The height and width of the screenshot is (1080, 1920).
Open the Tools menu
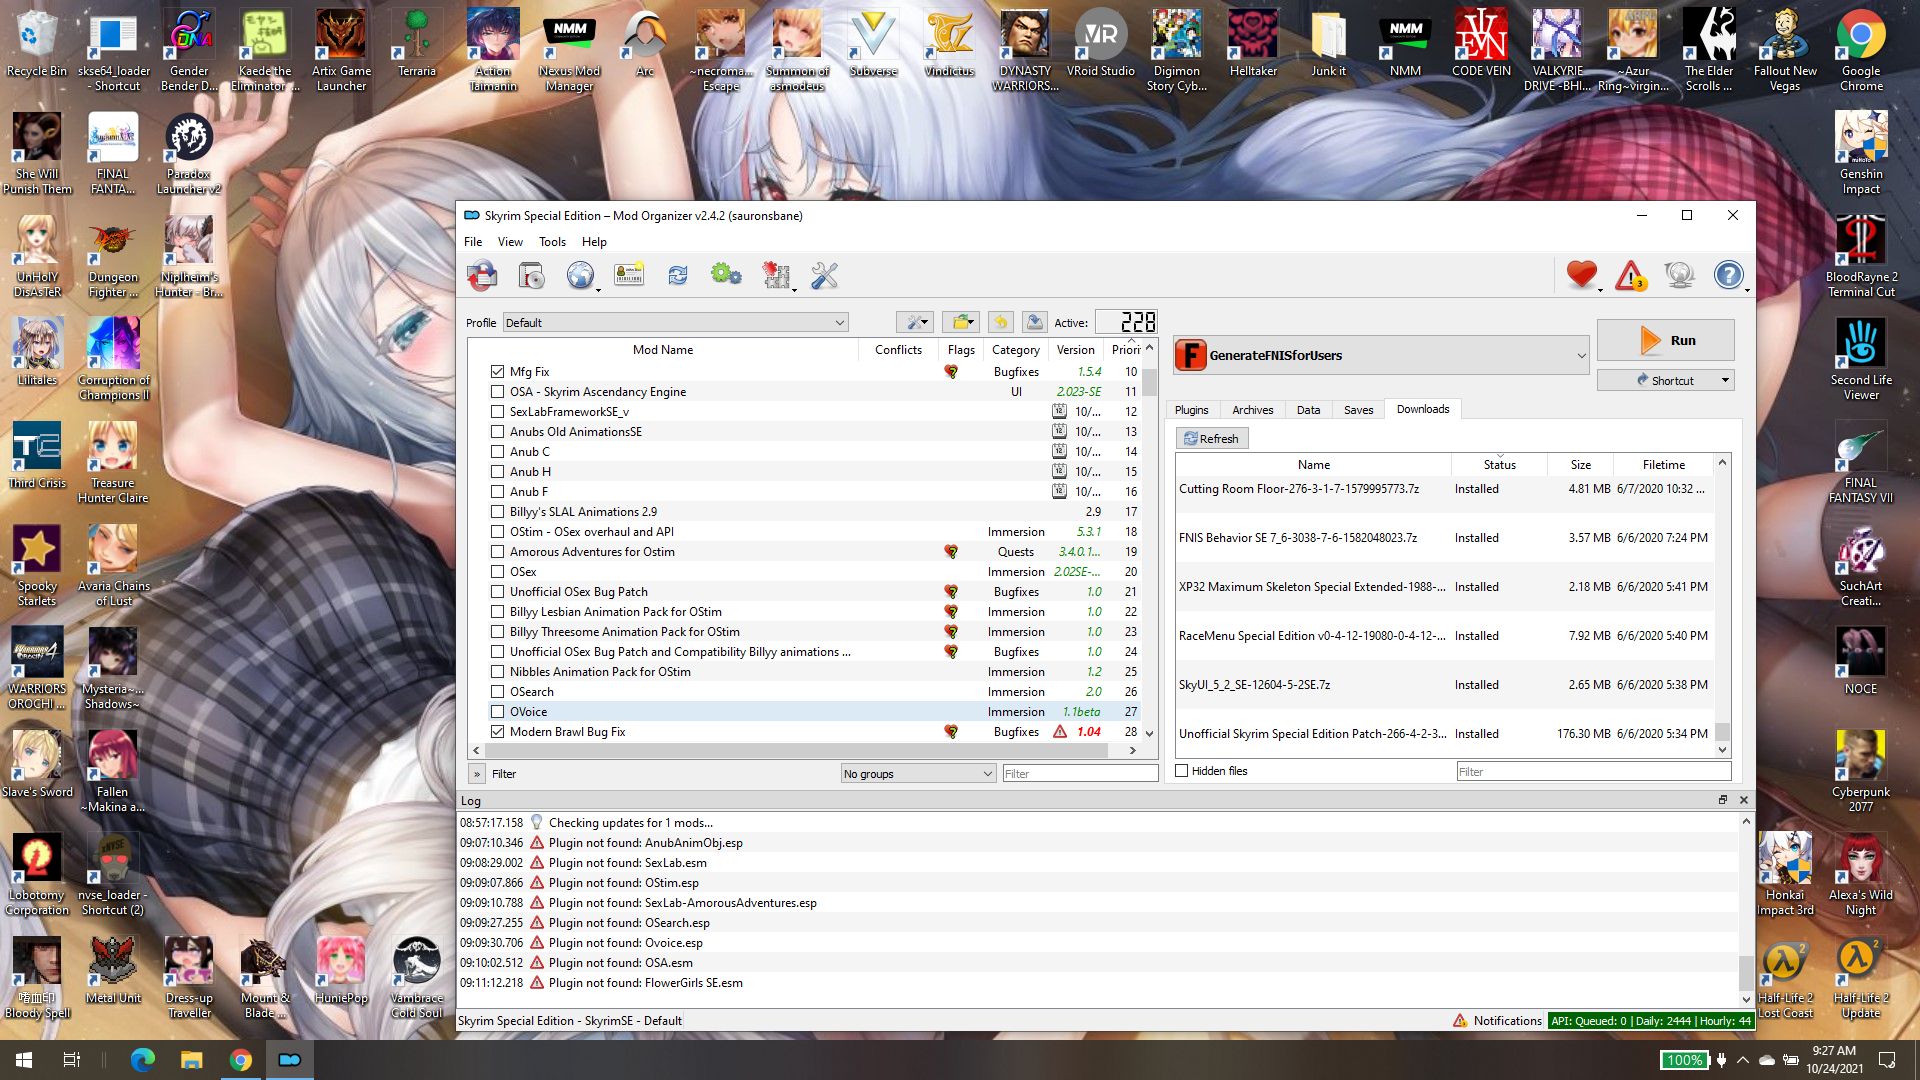(552, 242)
